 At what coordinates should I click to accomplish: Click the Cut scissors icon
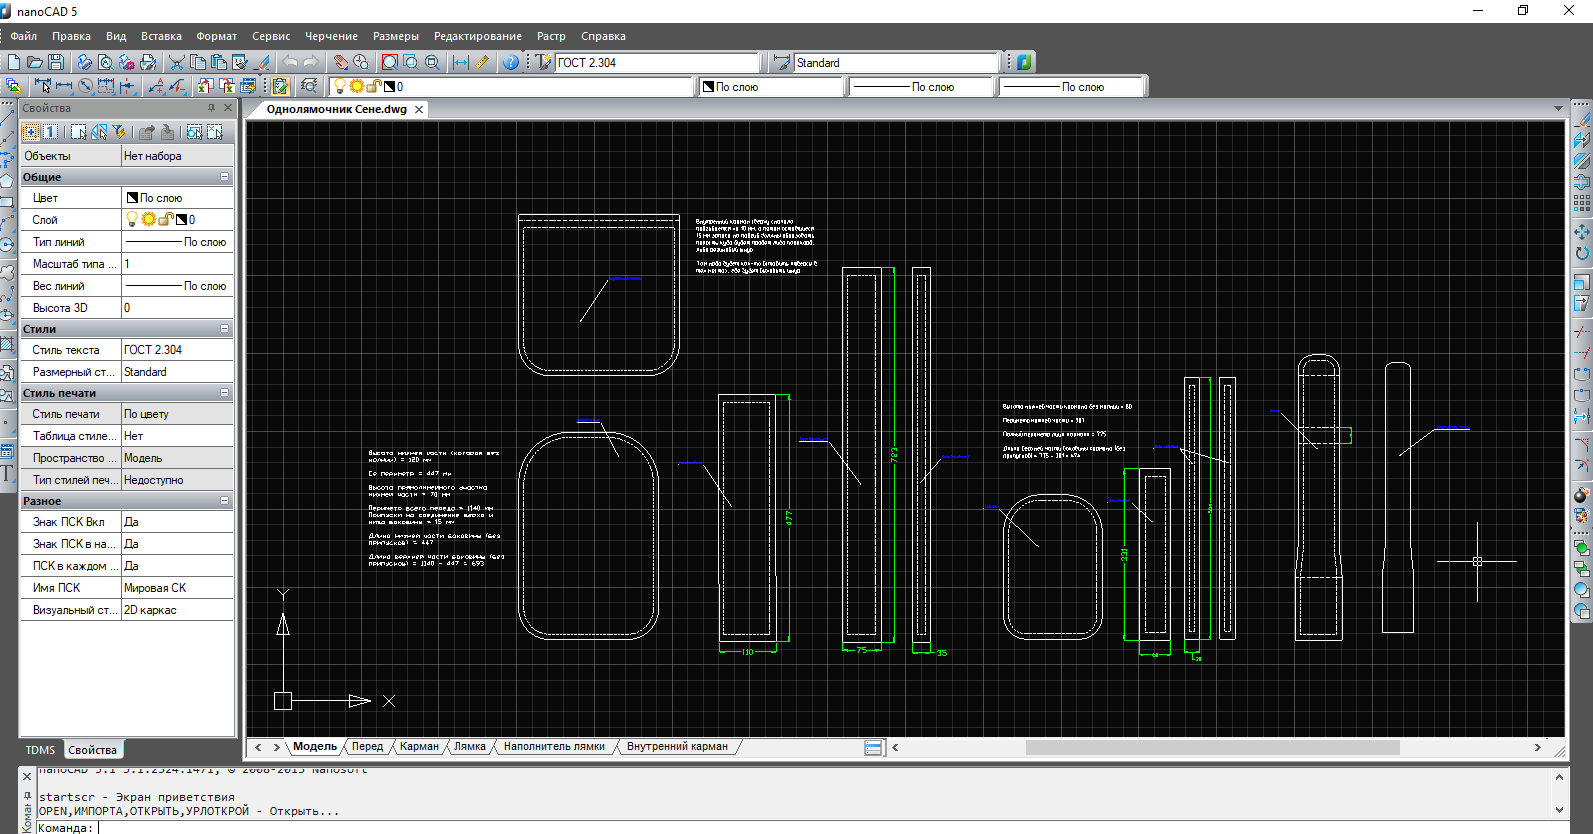[176, 62]
